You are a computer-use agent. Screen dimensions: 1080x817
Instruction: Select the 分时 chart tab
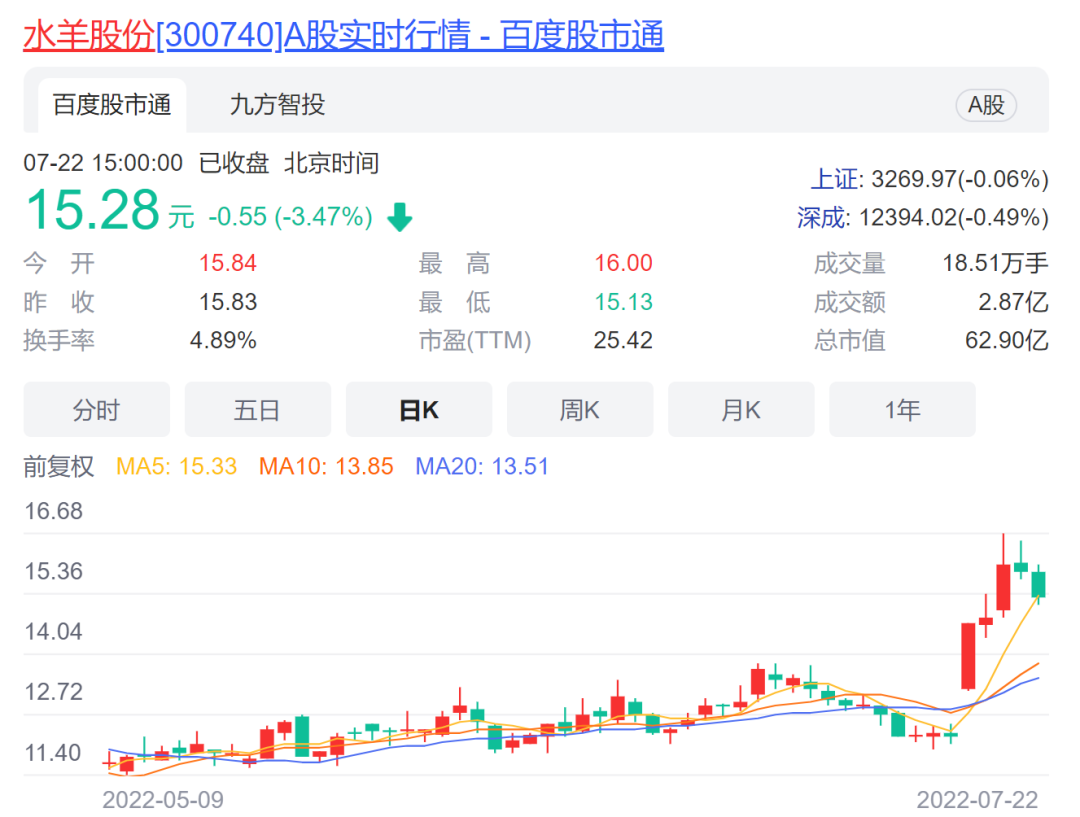point(96,410)
